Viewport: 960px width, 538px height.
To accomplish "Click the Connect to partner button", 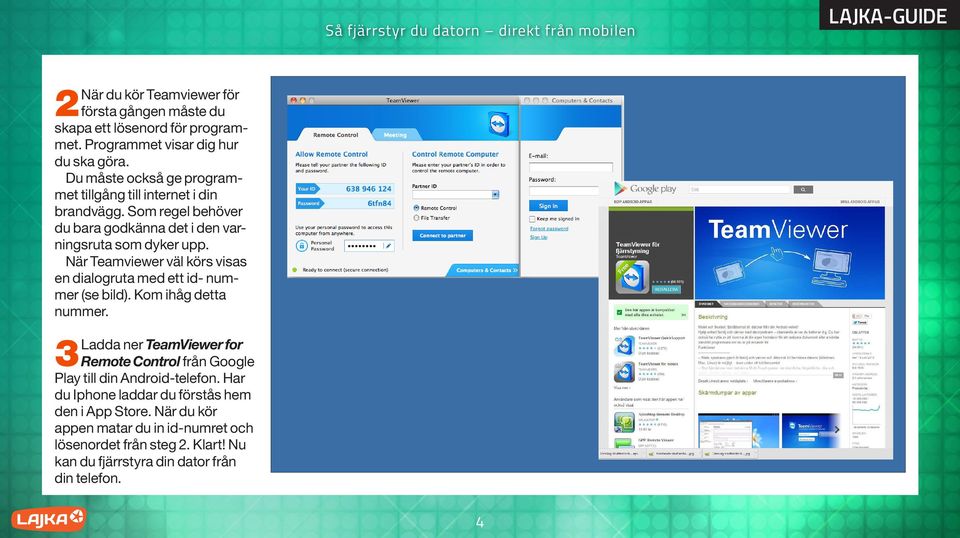I will 443,236.
